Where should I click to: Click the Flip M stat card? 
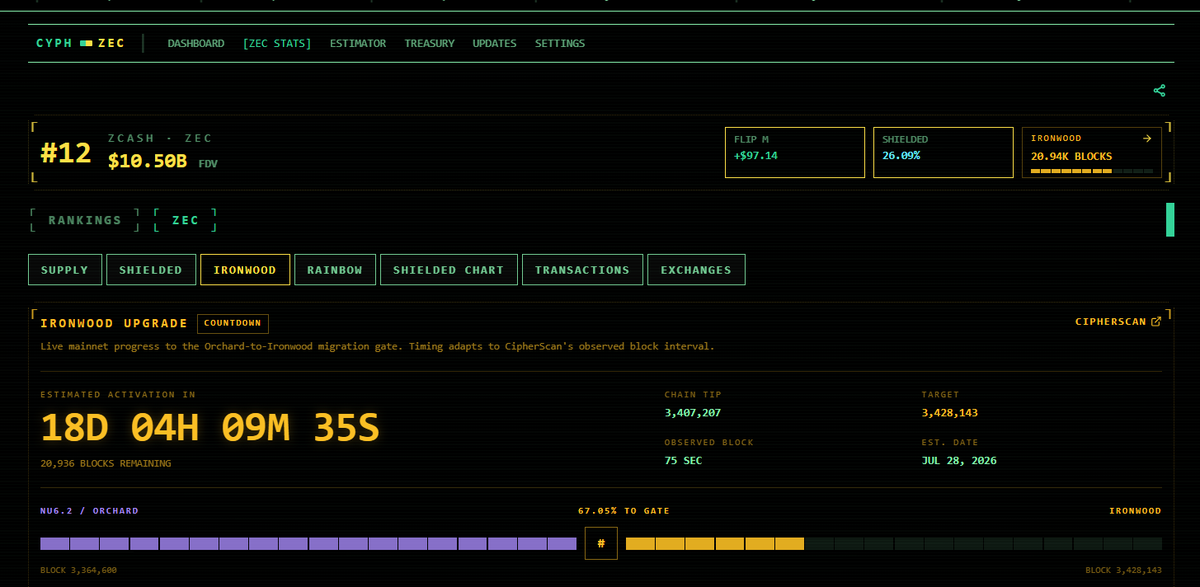coord(795,152)
